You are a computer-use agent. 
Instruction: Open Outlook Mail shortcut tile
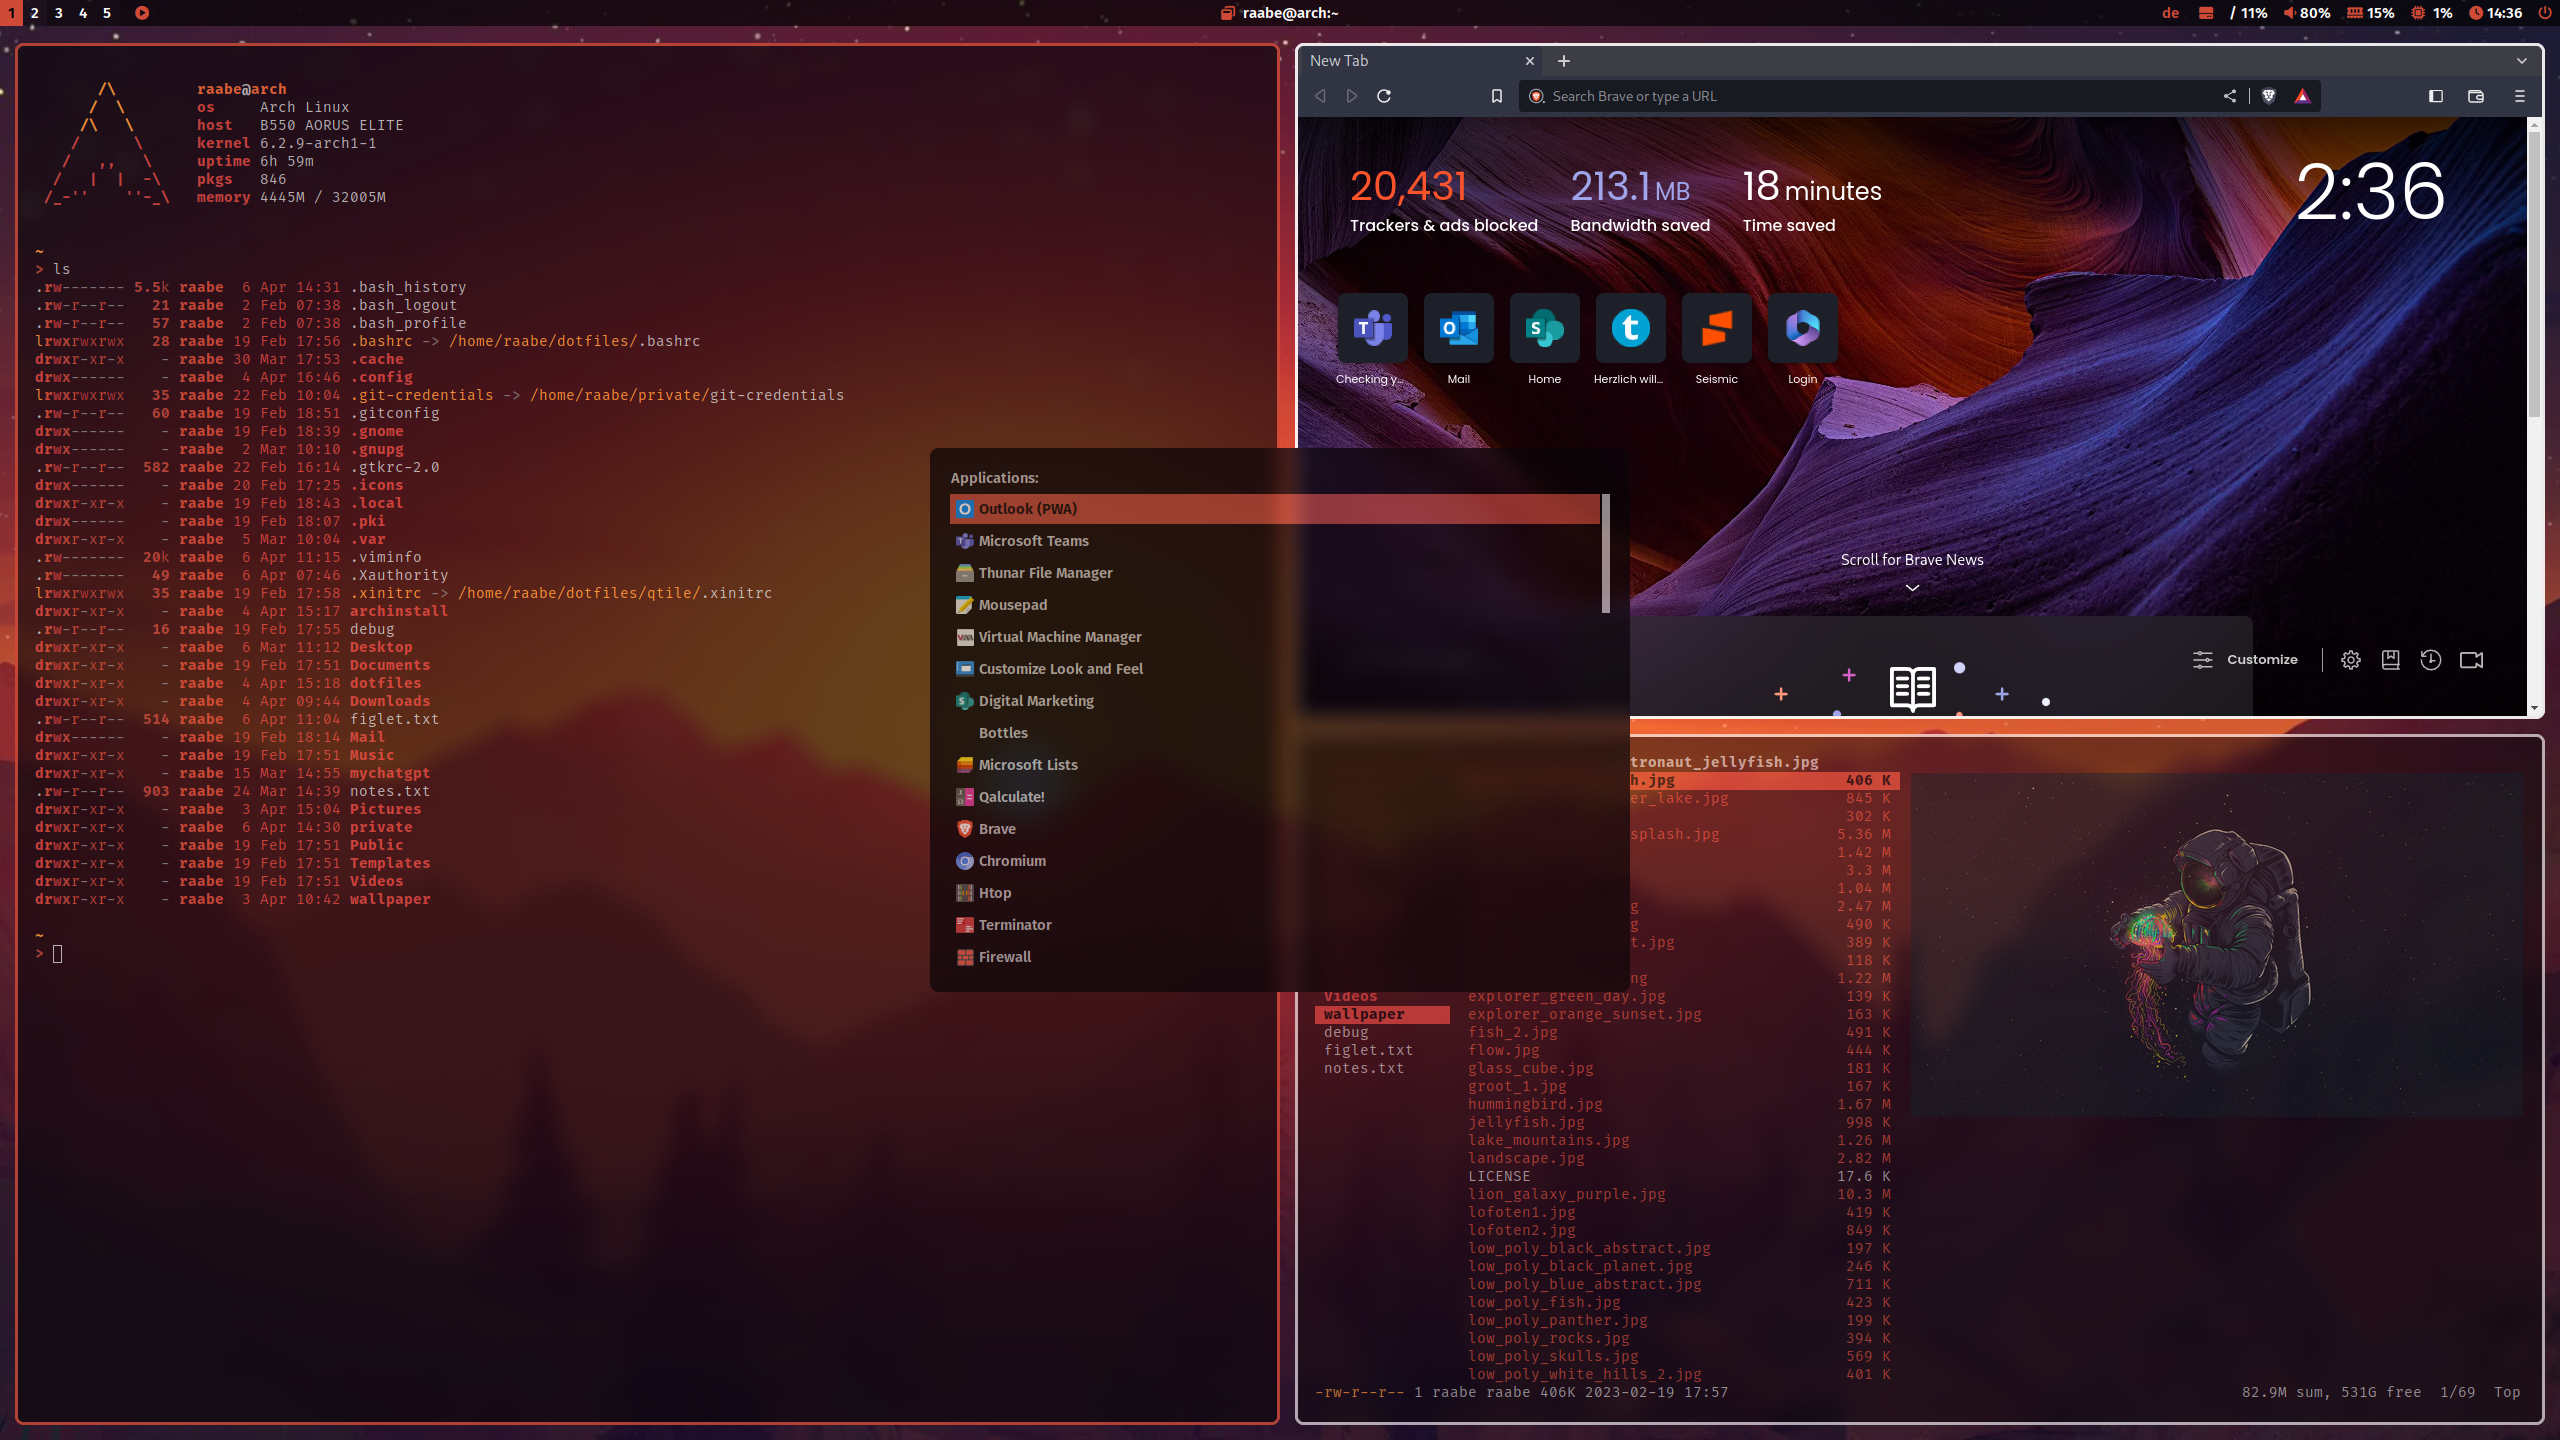pyautogui.click(x=1458, y=328)
